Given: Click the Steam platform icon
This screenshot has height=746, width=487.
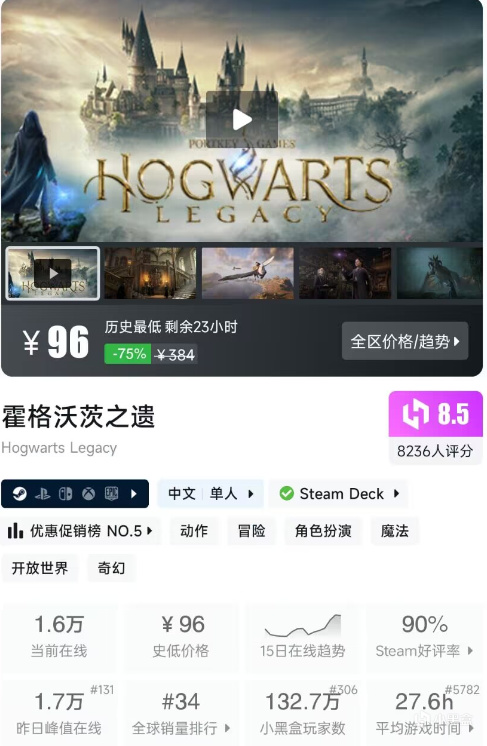Looking at the screenshot, I should [x=19, y=494].
